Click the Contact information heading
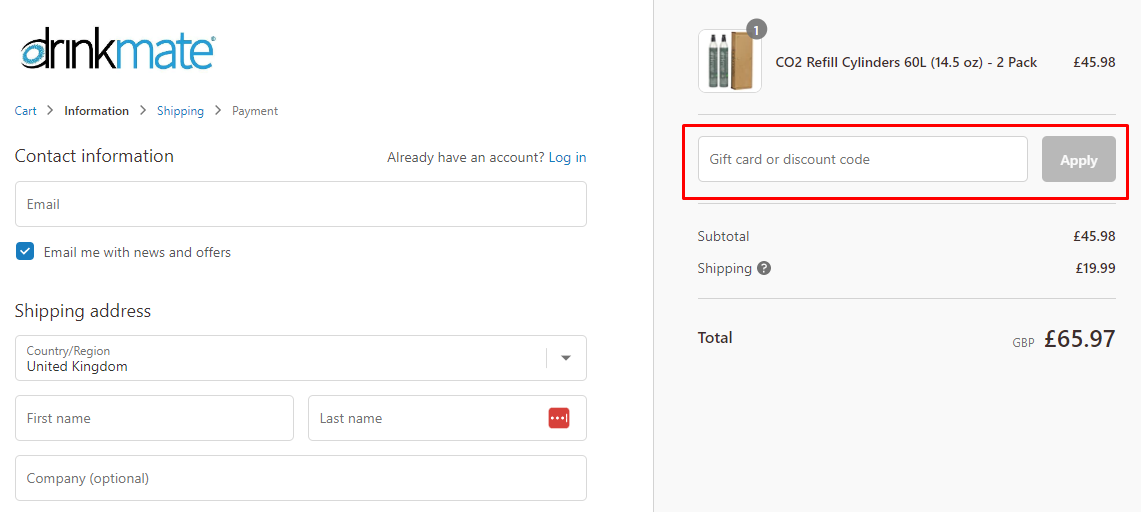The image size is (1141, 512). pos(94,156)
